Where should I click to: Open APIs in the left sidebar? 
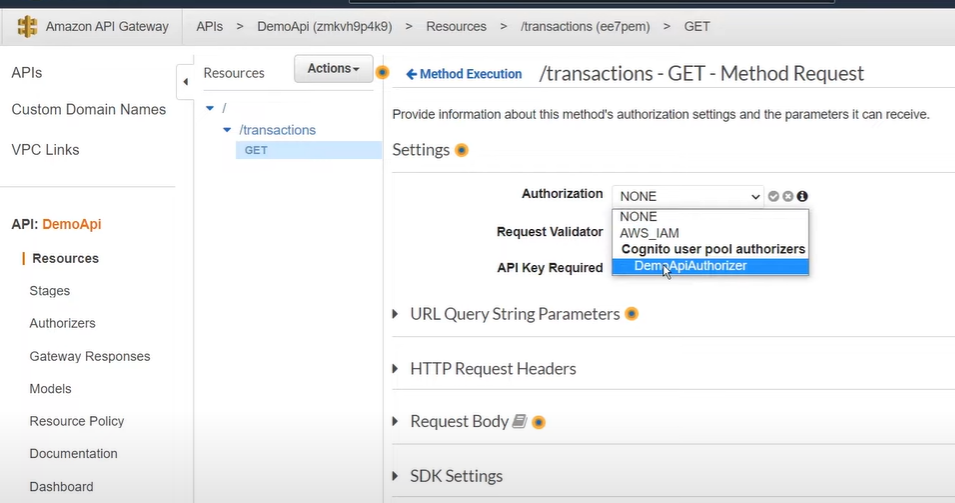point(27,72)
